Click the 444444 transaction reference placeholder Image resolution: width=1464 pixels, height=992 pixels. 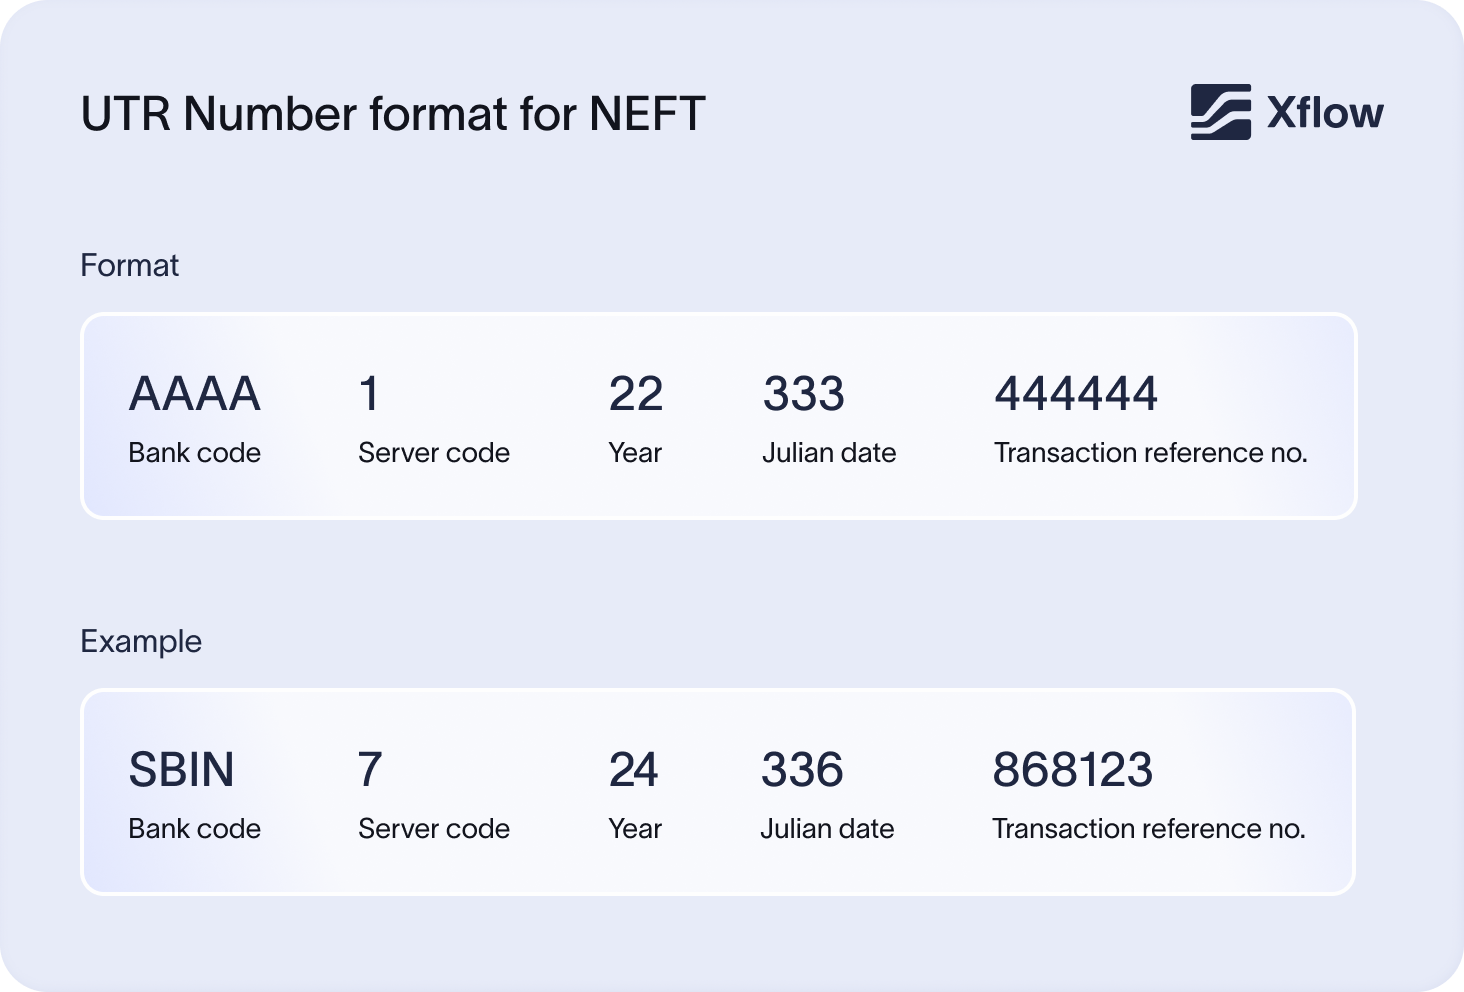click(x=1076, y=394)
